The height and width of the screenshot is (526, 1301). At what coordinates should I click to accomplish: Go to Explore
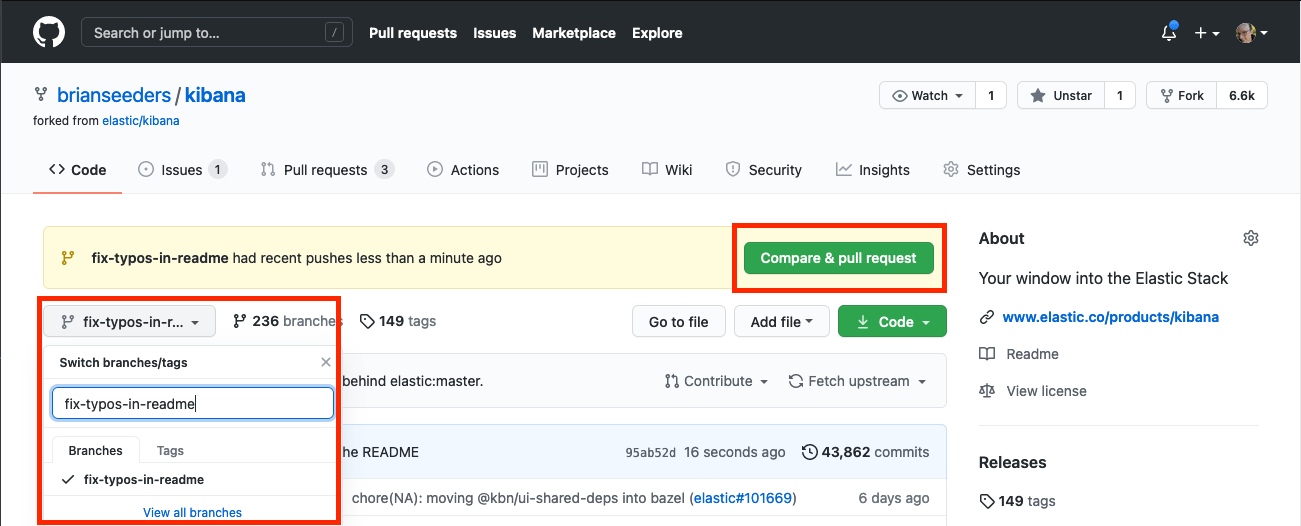coord(657,33)
